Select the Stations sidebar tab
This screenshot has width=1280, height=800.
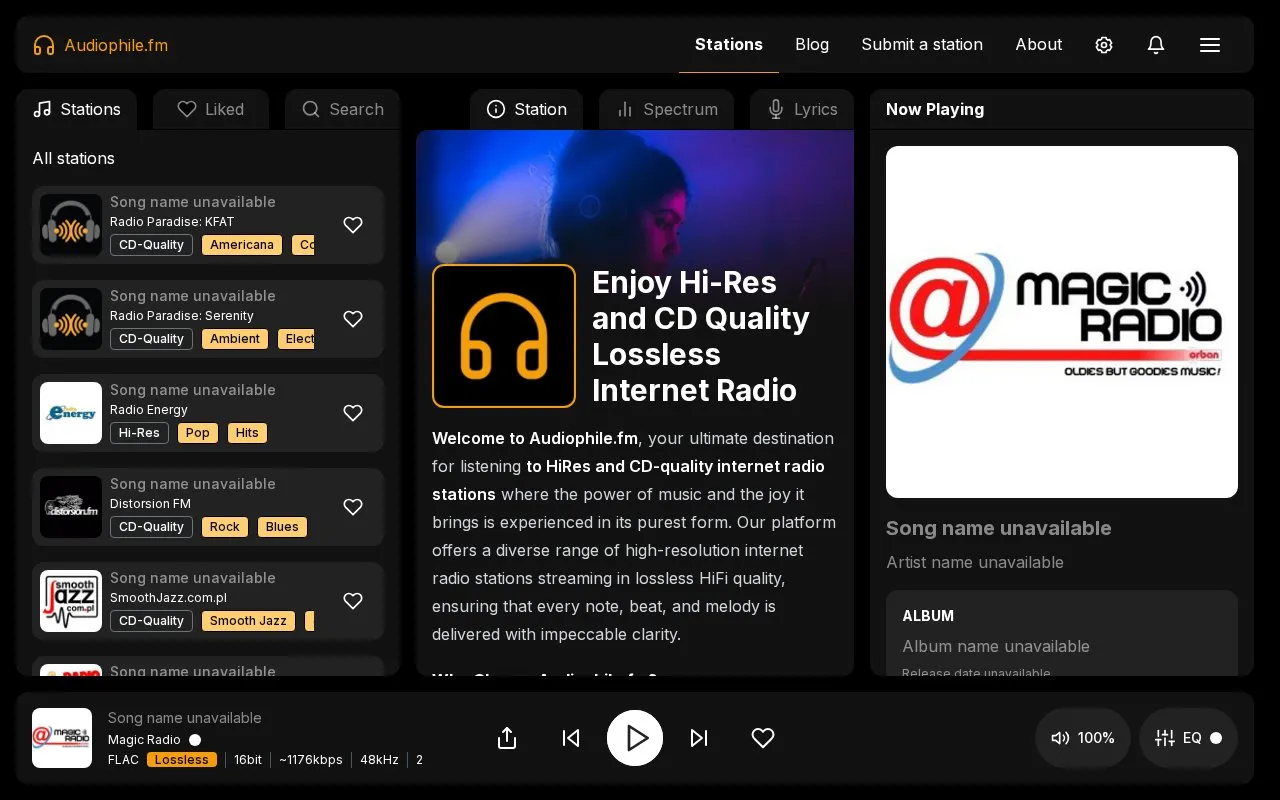click(76, 109)
